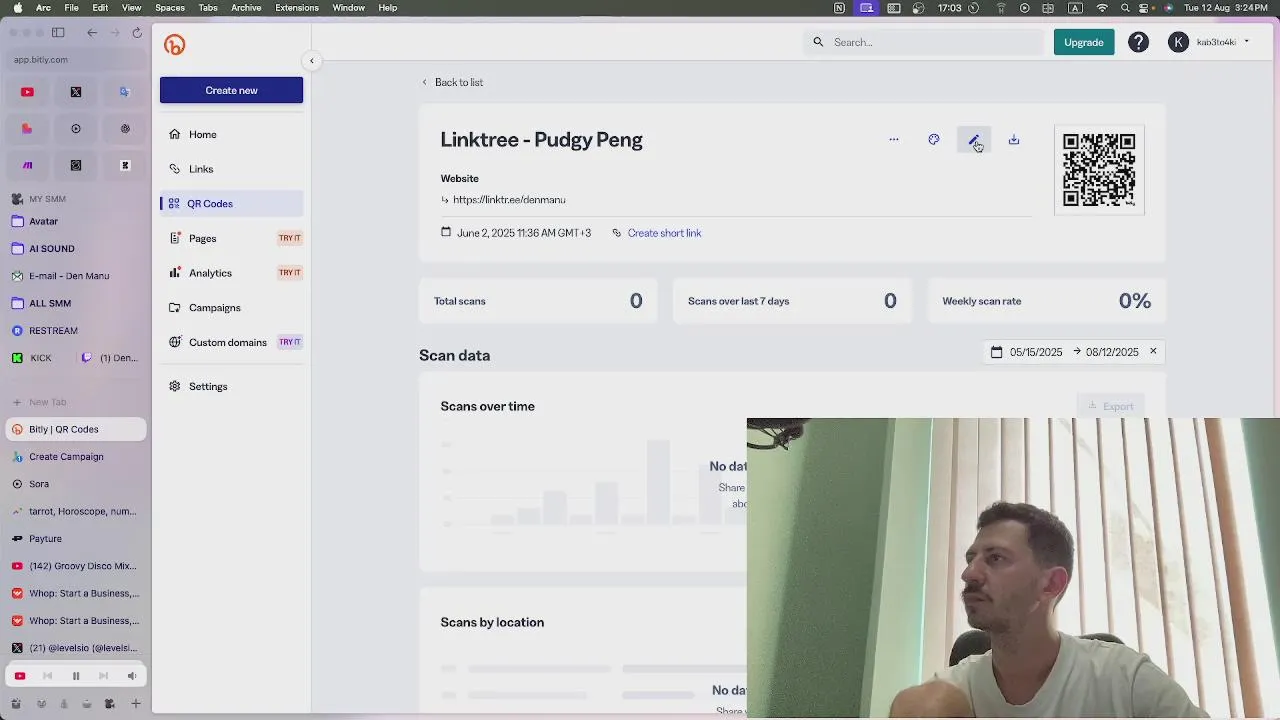Mute audio with the mini player speaker icon

131,676
